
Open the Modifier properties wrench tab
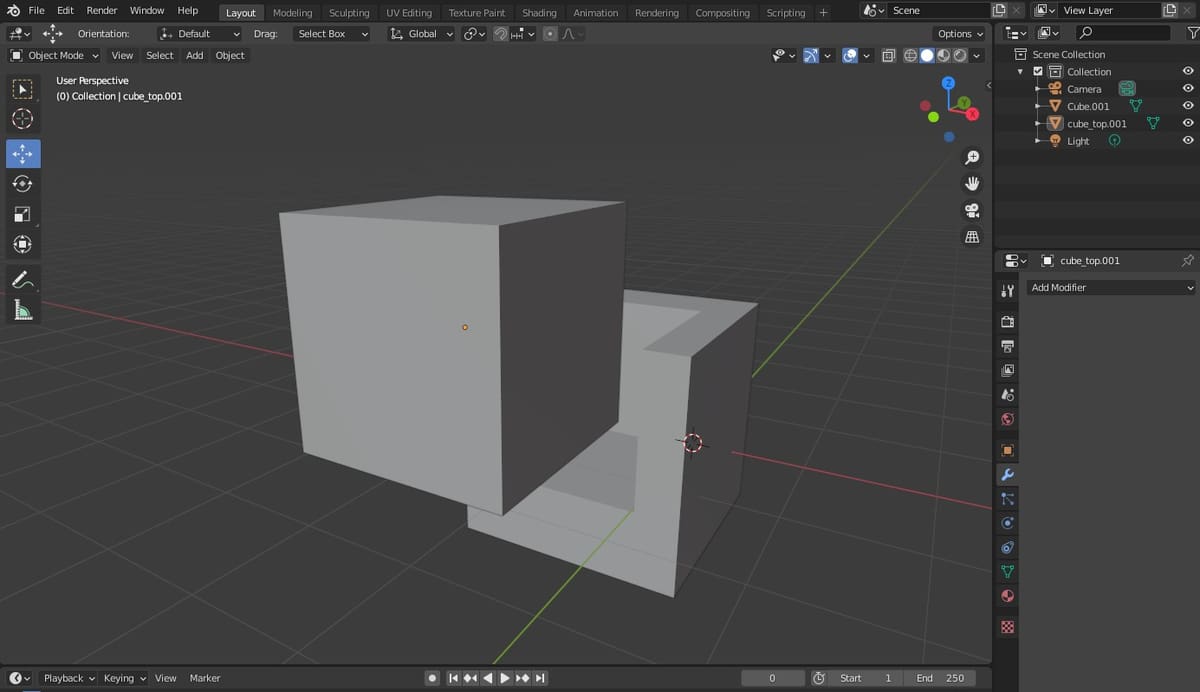[1007, 474]
